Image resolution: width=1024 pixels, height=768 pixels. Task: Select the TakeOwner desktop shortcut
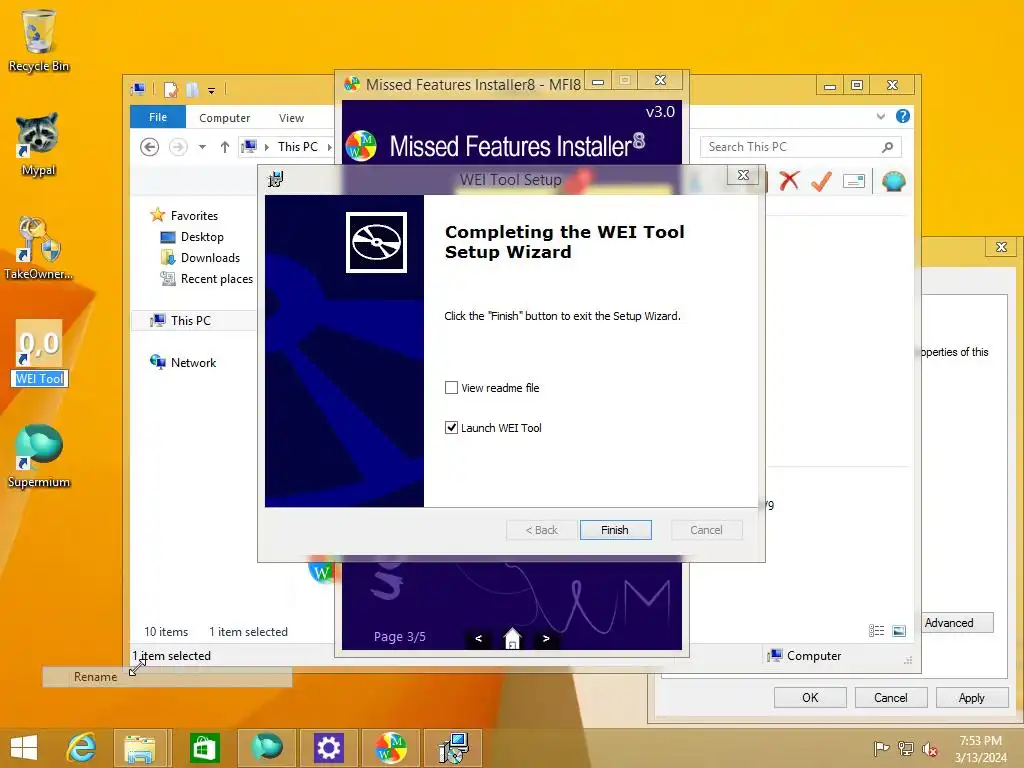tap(38, 248)
